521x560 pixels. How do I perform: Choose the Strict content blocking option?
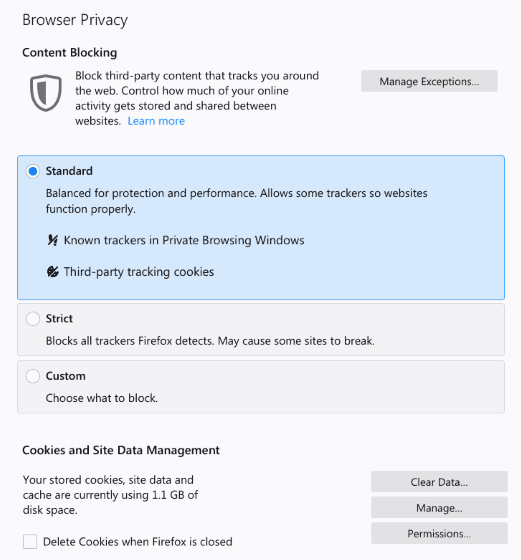[x=32, y=318]
